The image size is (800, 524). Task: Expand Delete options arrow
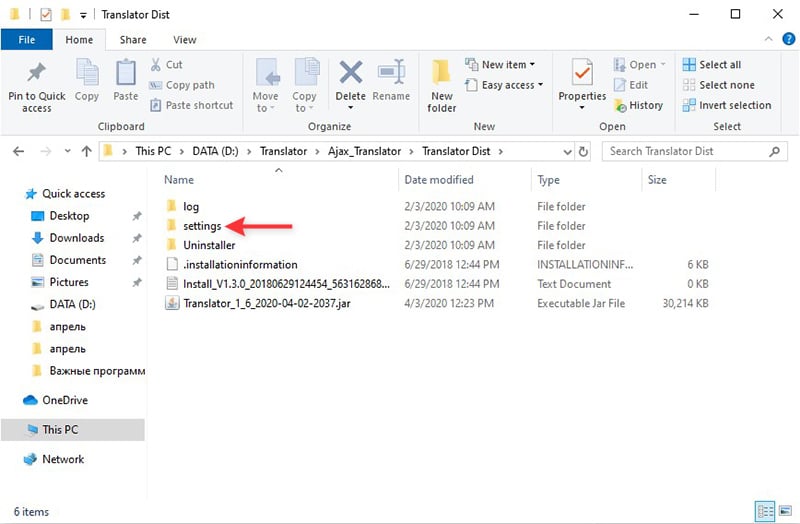351,108
